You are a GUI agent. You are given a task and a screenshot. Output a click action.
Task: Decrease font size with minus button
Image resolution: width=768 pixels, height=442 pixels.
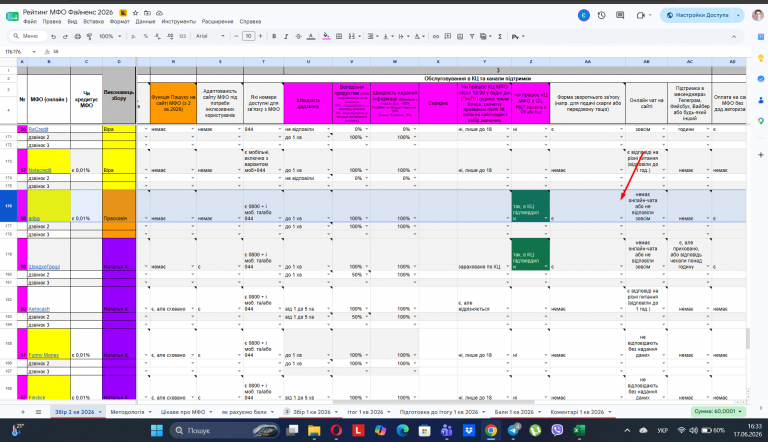click(236, 36)
